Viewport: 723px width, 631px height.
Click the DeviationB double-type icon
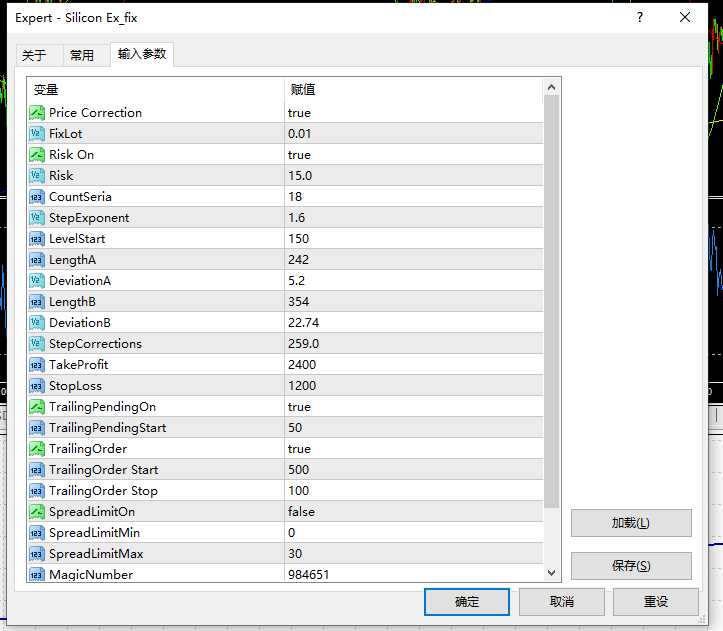[37, 323]
